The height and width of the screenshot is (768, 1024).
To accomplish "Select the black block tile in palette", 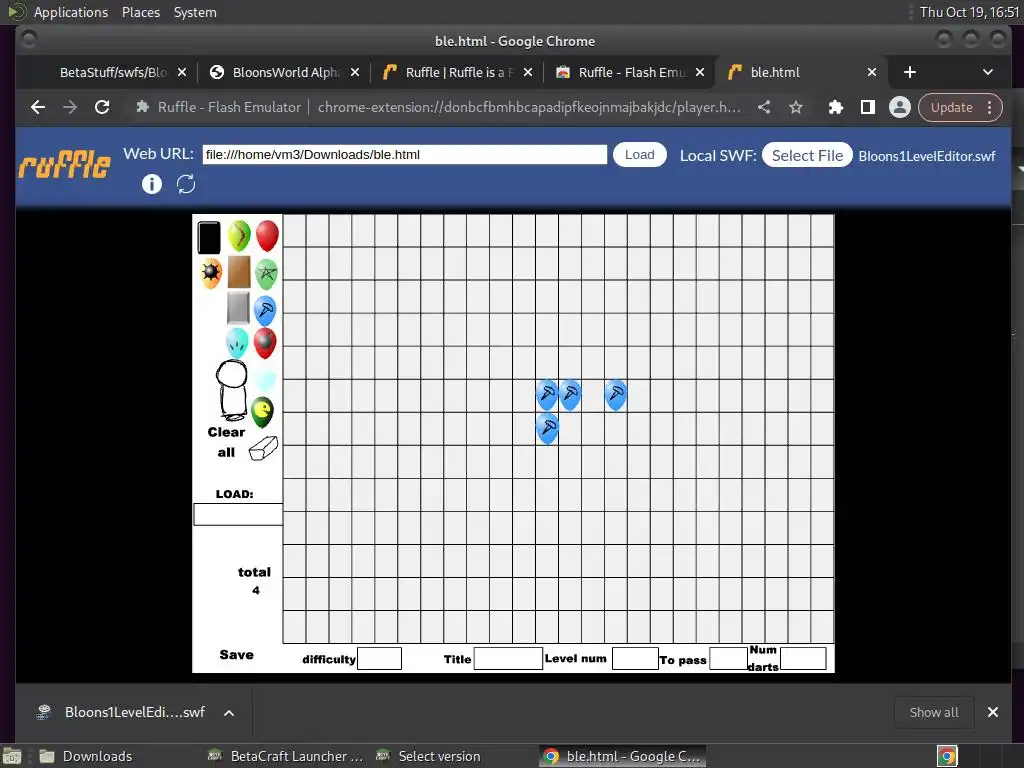I will [209, 237].
